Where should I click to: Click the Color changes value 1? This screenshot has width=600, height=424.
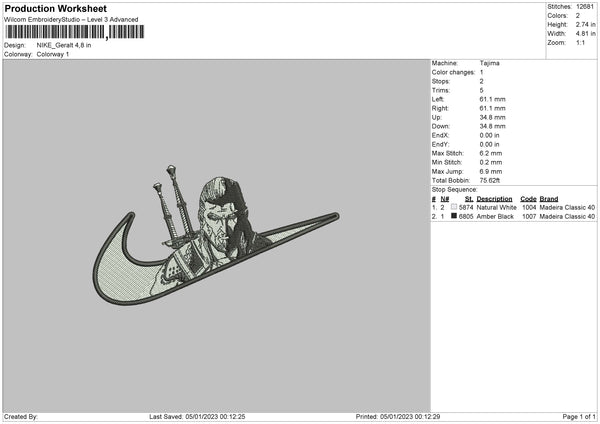(x=481, y=72)
